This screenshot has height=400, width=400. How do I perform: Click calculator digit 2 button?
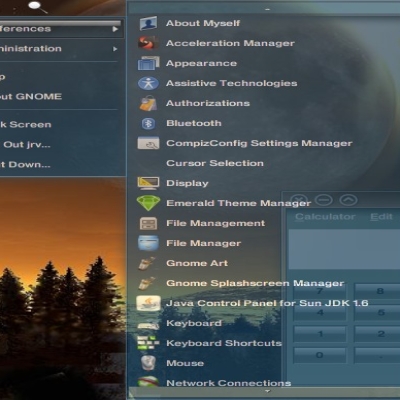[x=377, y=334]
